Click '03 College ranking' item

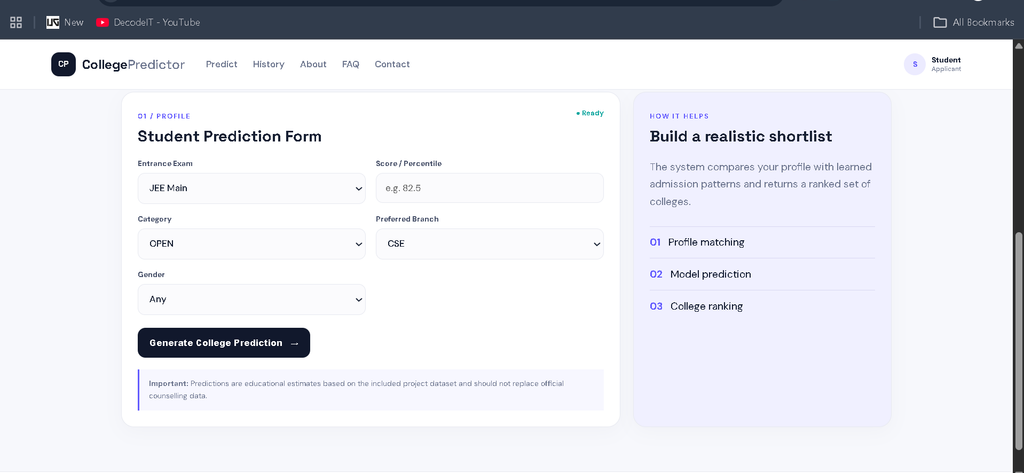point(762,306)
